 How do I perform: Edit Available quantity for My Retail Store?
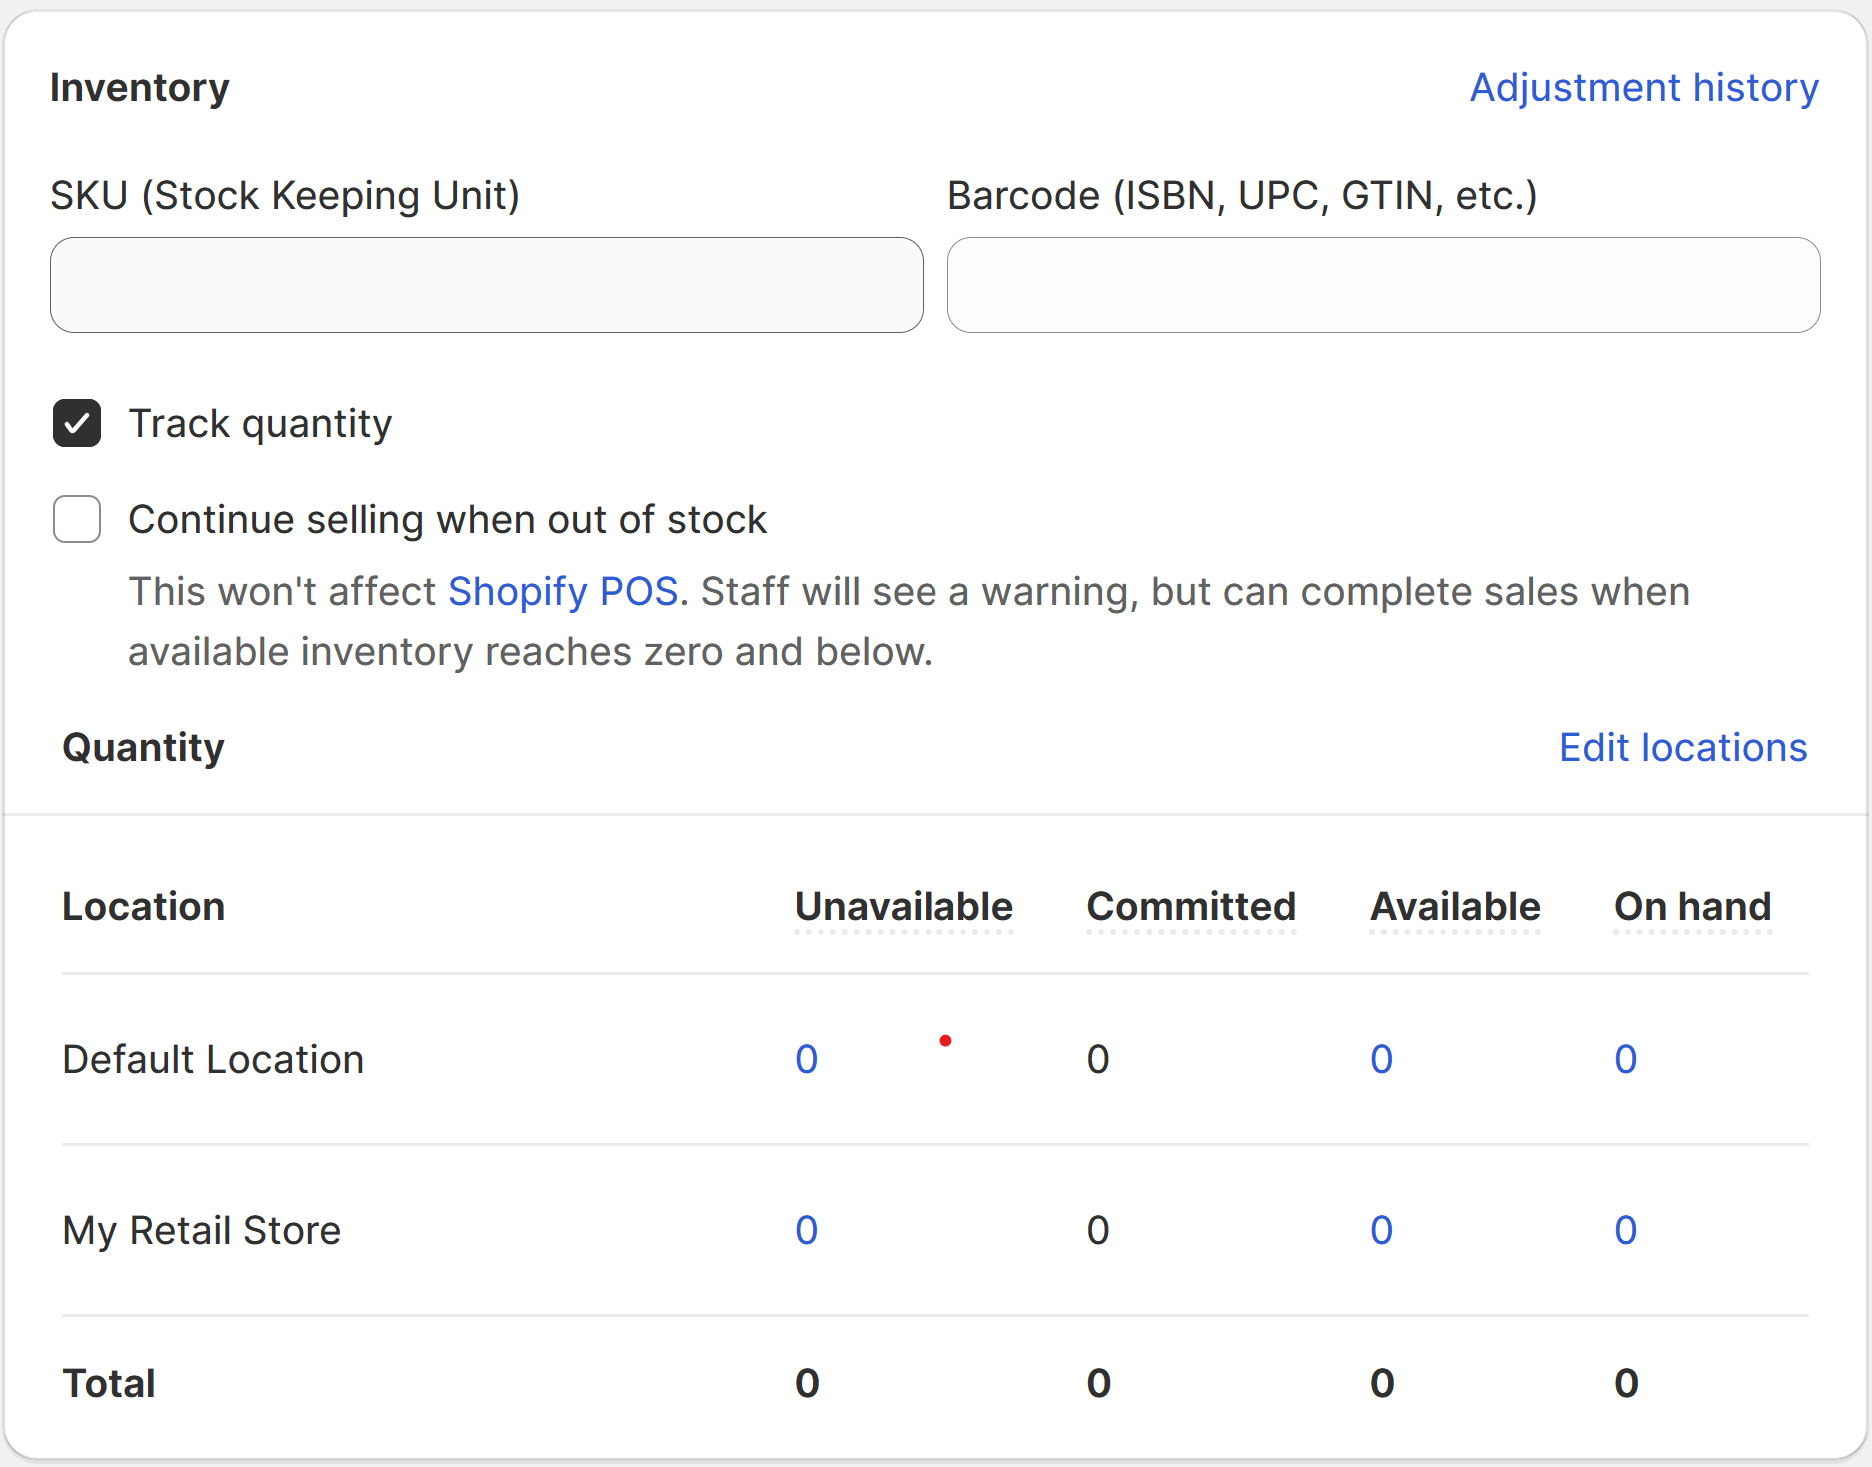[x=1381, y=1231]
